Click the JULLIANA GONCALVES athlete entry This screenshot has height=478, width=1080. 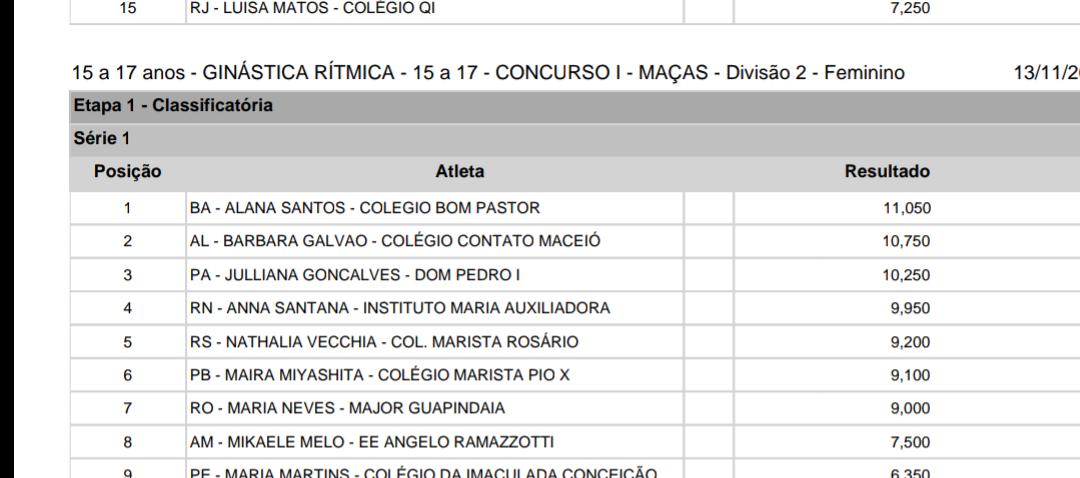click(343, 275)
